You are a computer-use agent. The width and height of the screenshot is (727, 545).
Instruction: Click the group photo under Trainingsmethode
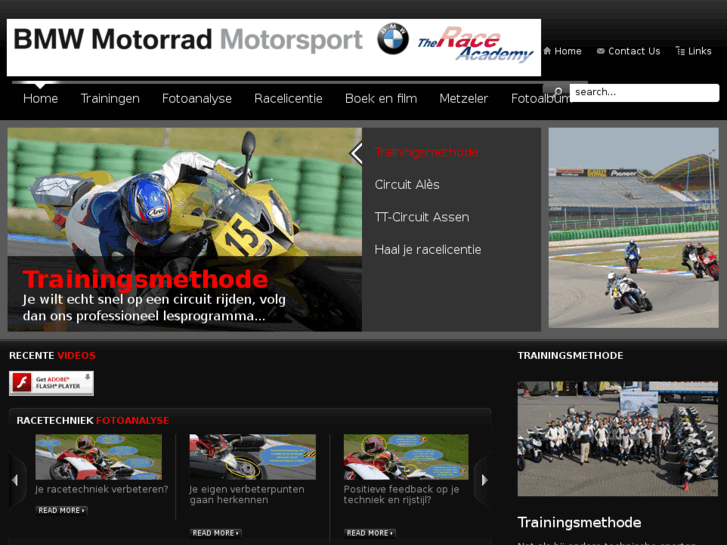[618, 439]
